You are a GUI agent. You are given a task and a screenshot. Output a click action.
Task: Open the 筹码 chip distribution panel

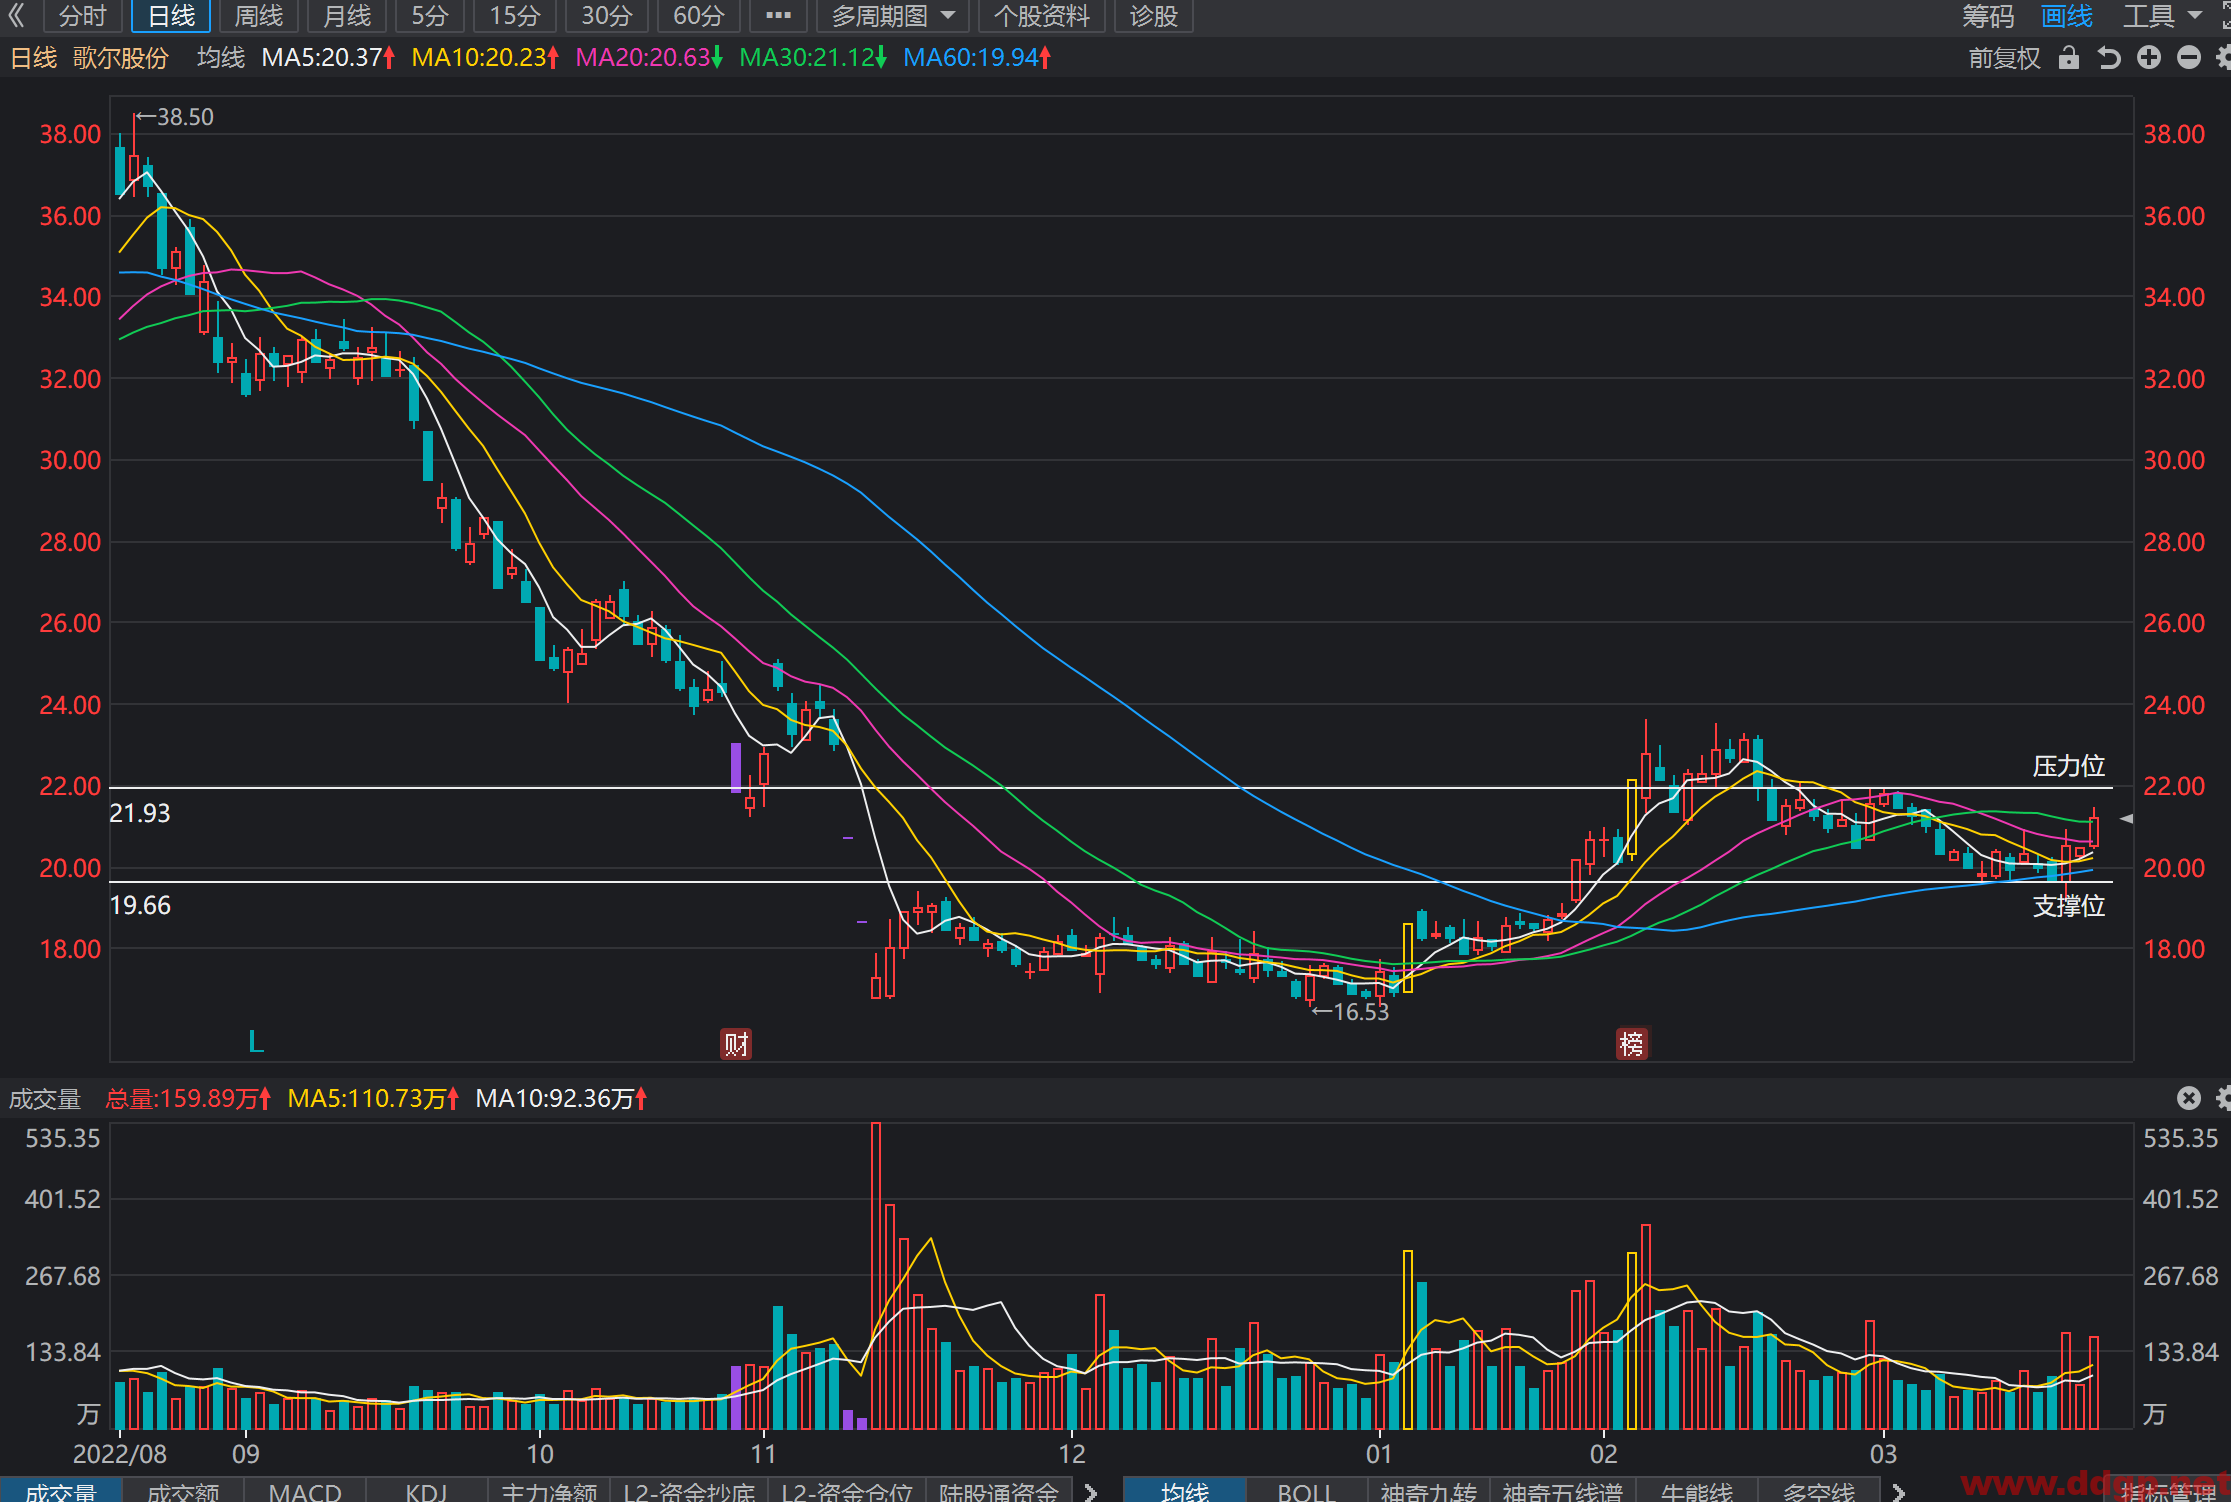1988,16
